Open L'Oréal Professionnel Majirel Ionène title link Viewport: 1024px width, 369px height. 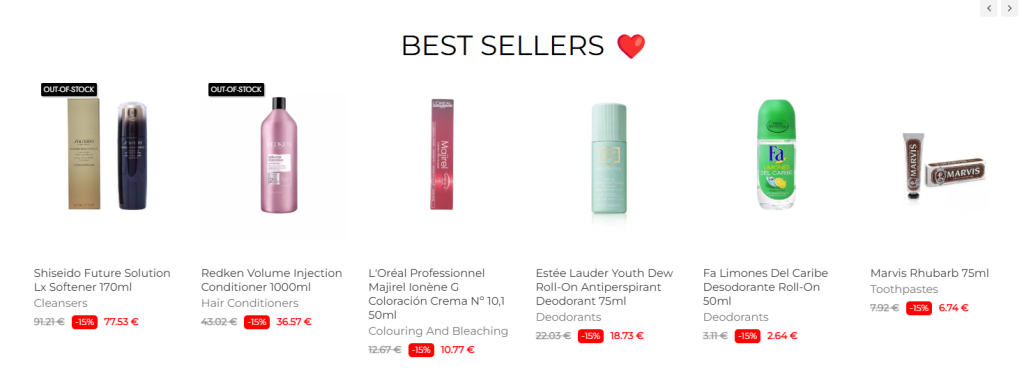tap(436, 294)
